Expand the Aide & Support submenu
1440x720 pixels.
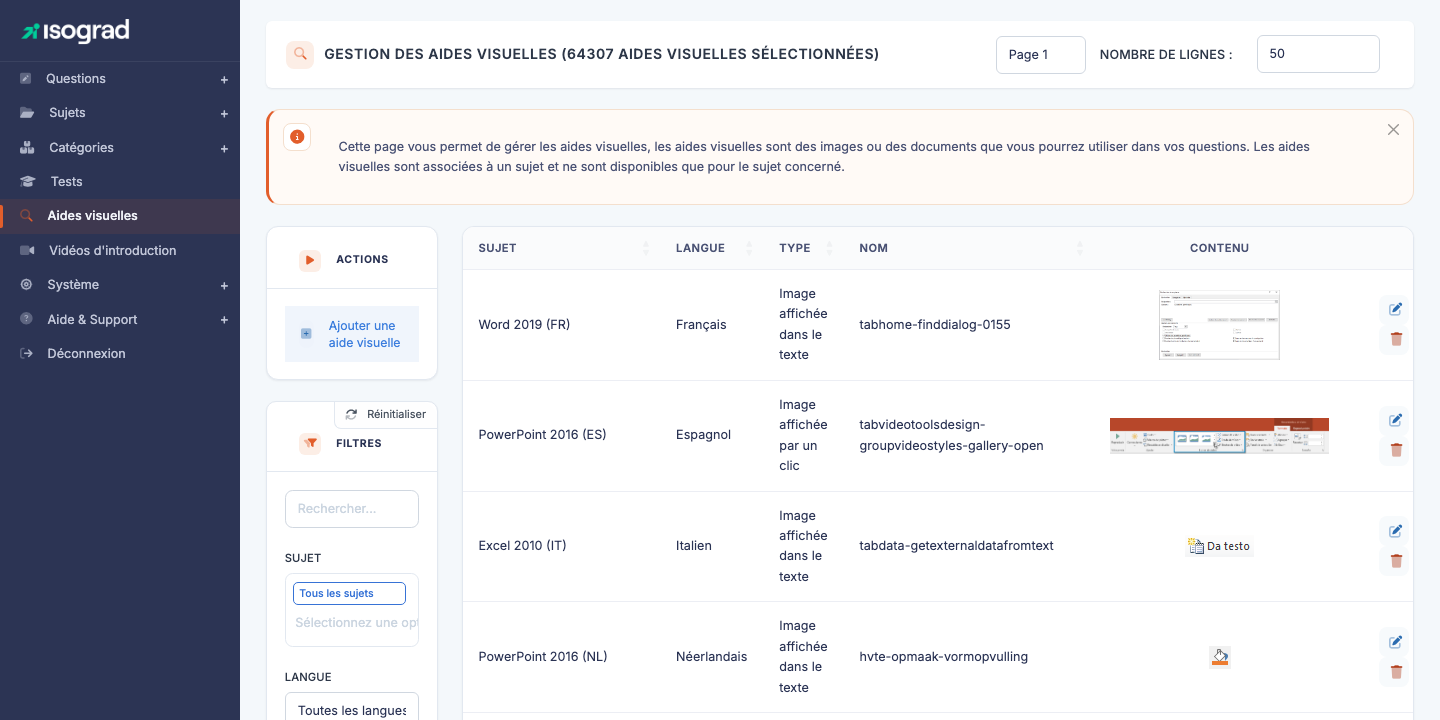pyautogui.click(x=224, y=320)
